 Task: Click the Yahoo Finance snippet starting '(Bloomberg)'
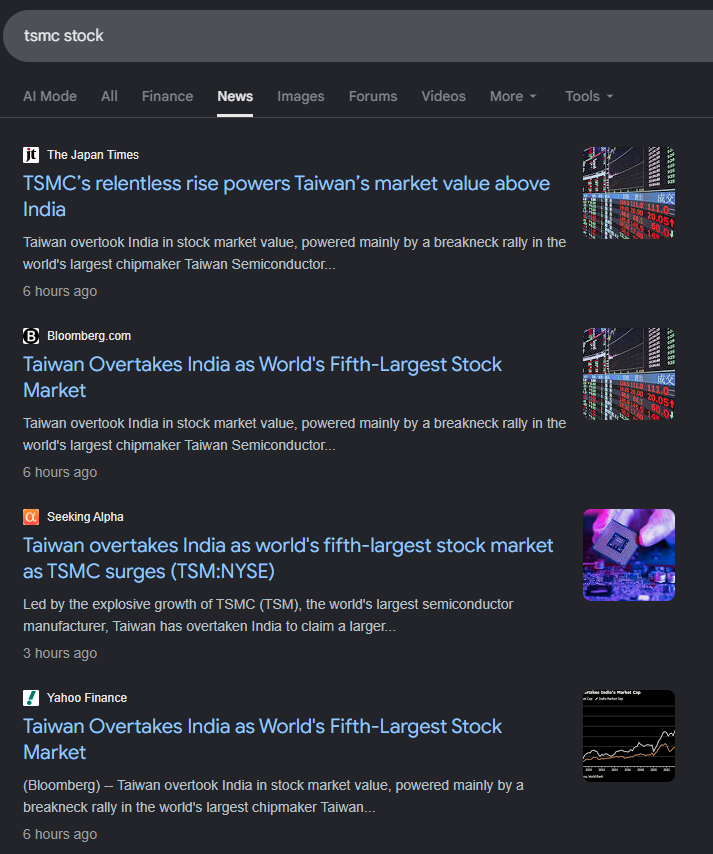pos(273,796)
